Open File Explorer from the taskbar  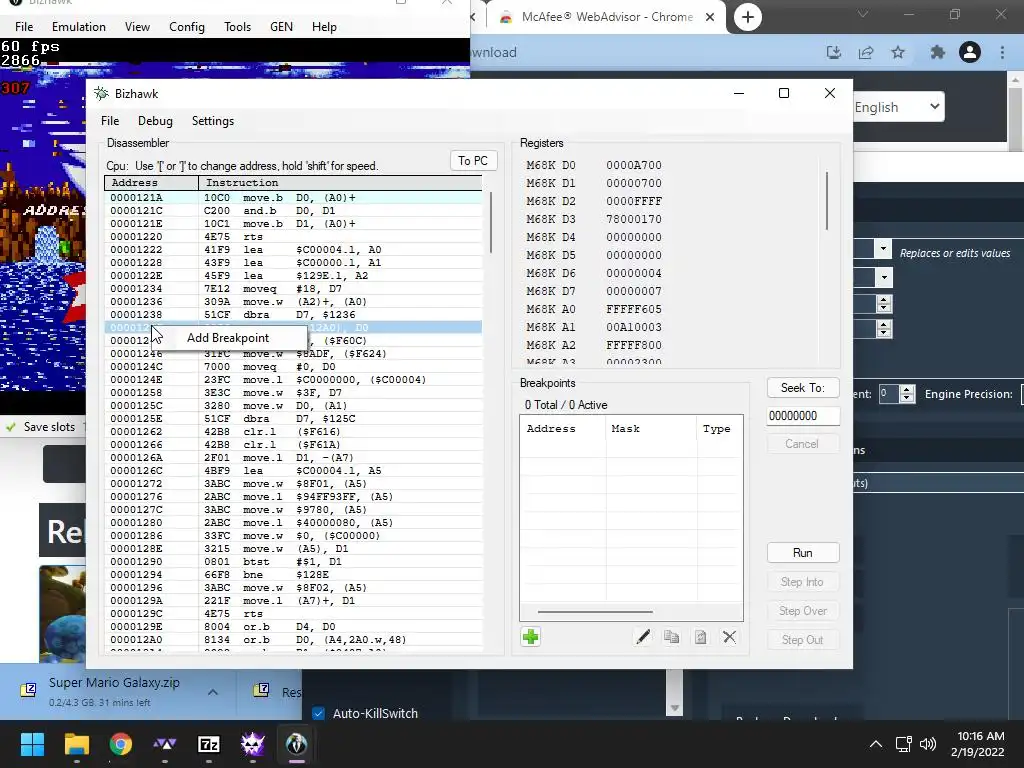76,744
